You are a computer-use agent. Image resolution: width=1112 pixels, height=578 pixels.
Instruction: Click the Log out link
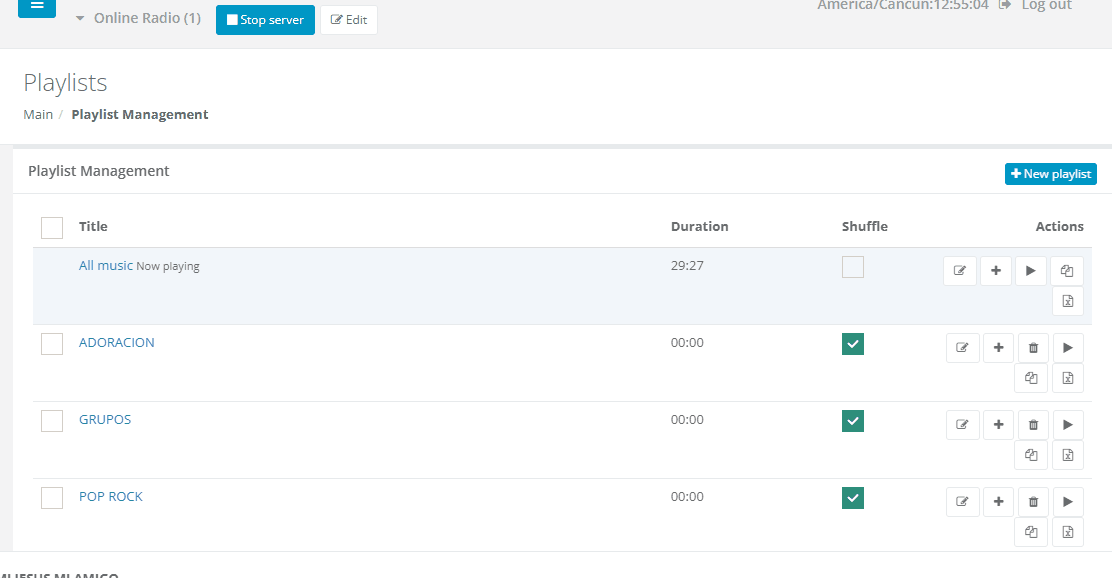point(1047,6)
